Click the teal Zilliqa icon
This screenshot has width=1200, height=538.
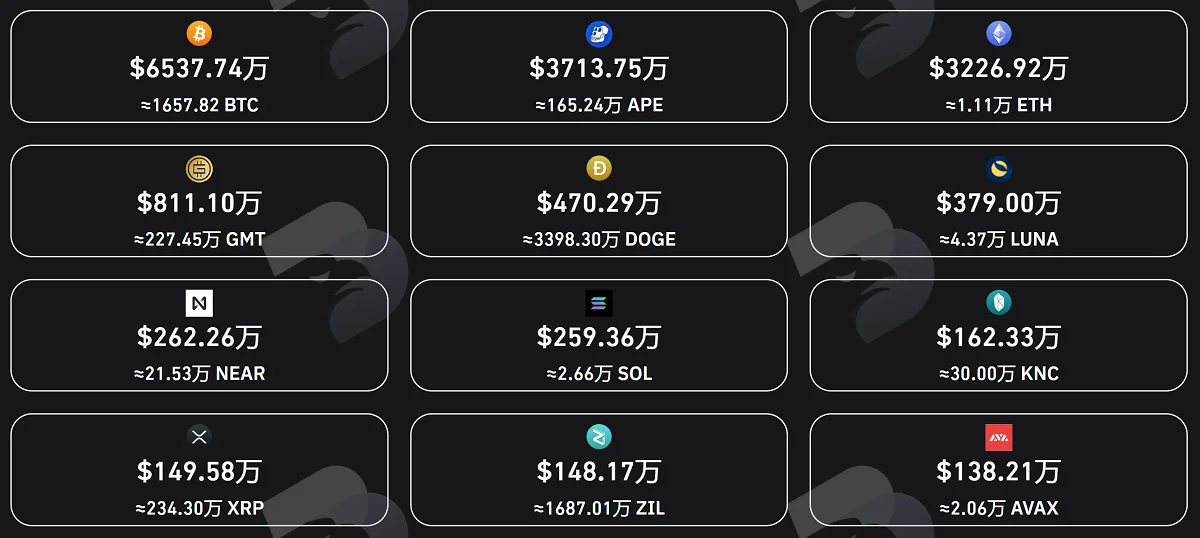point(599,437)
